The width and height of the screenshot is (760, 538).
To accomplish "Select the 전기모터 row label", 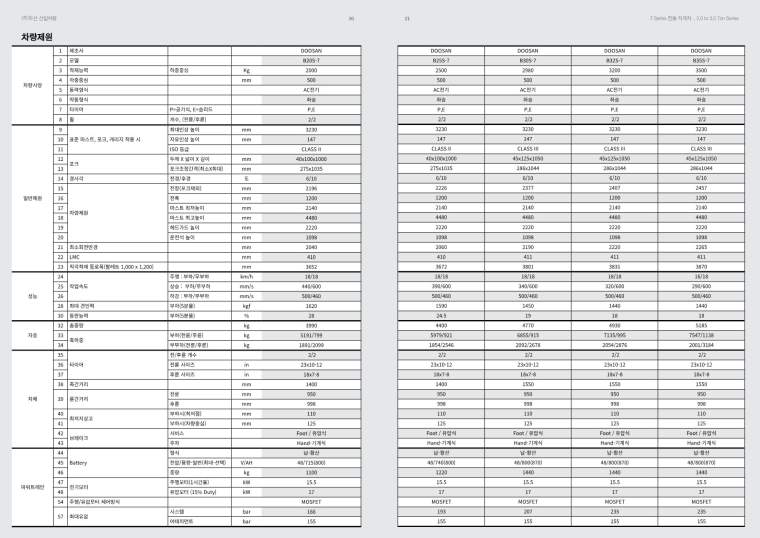I will pyautogui.click(x=80, y=485).
